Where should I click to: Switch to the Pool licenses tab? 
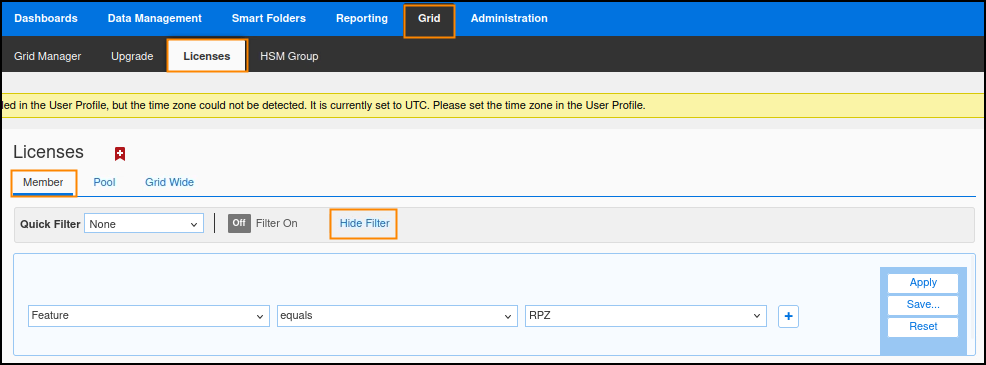[104, 182]
